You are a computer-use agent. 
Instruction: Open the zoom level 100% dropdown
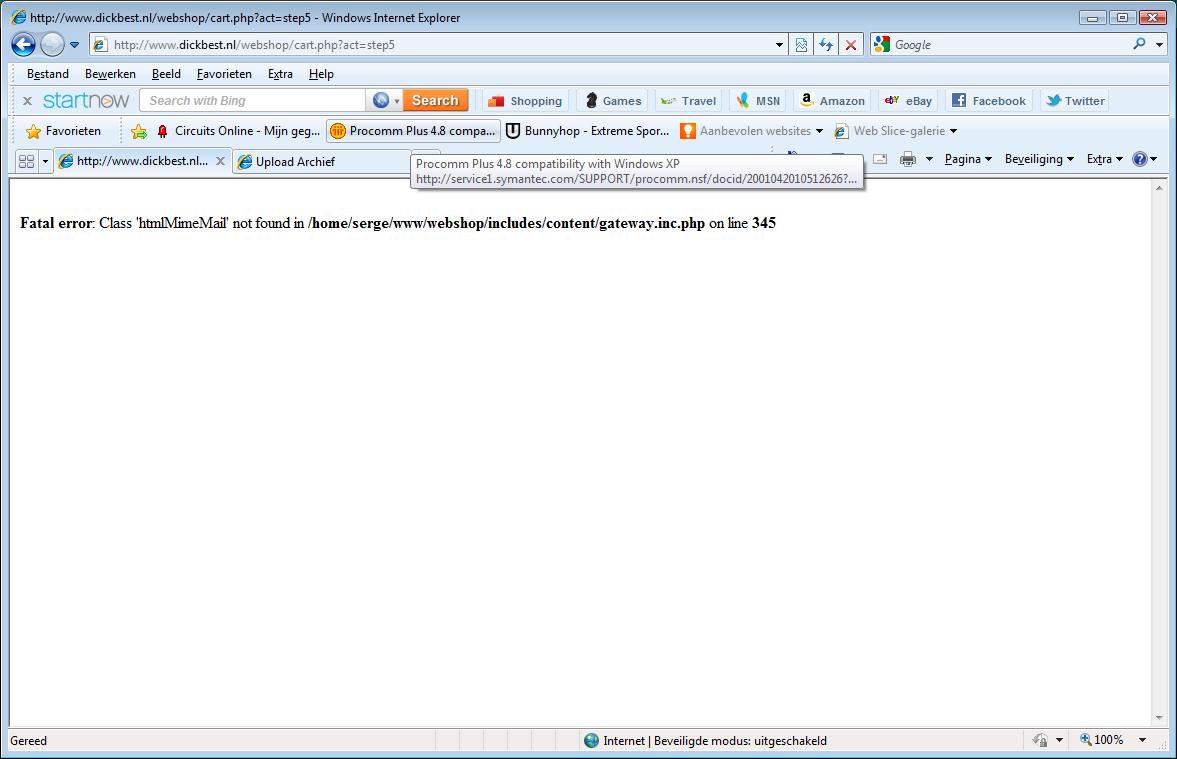(x=1109, y=740)
